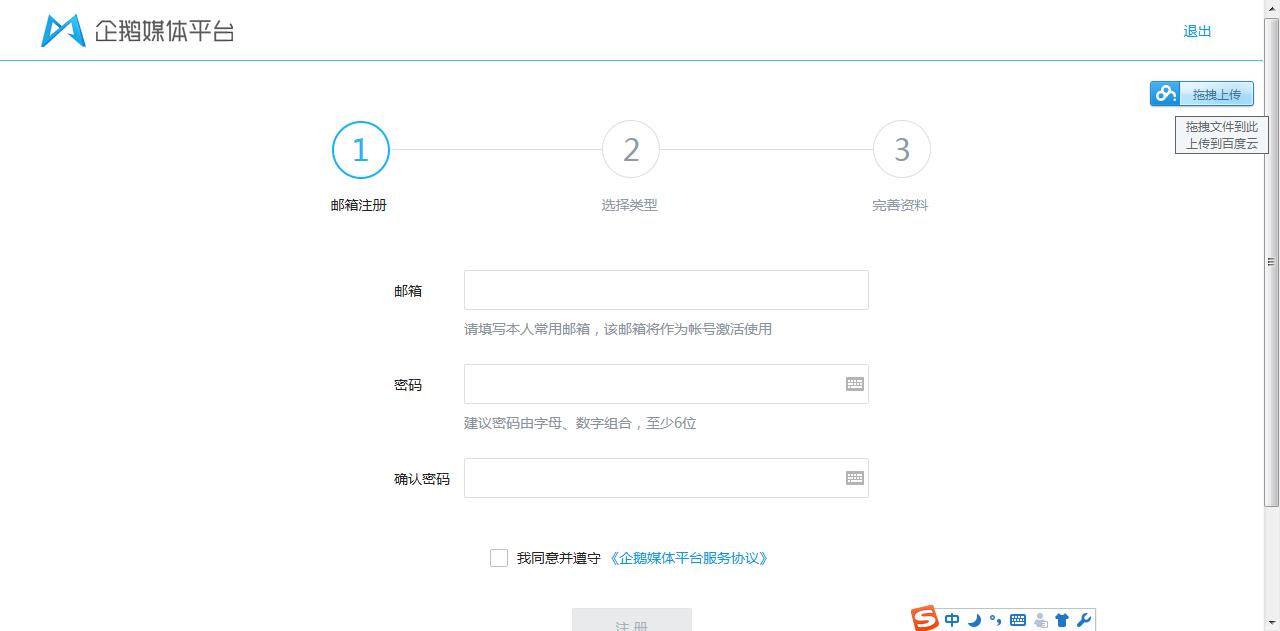Open the 企鹅媒体平台服务协议 agreement link
1280x631 pixels.
[x=690, y=558]
